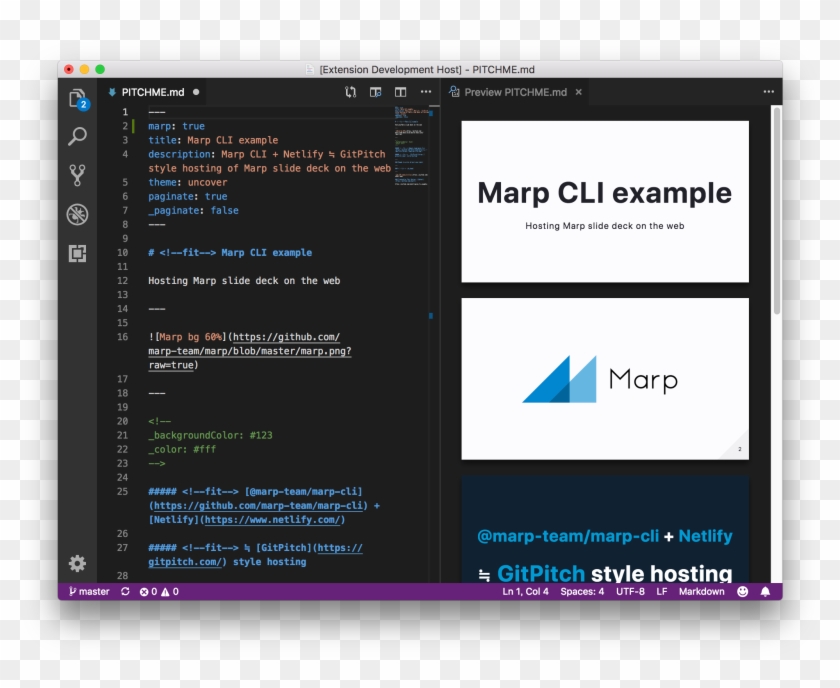Open More Actions in the preview pane
The image size is (840, 688).
tap(768, 91)
